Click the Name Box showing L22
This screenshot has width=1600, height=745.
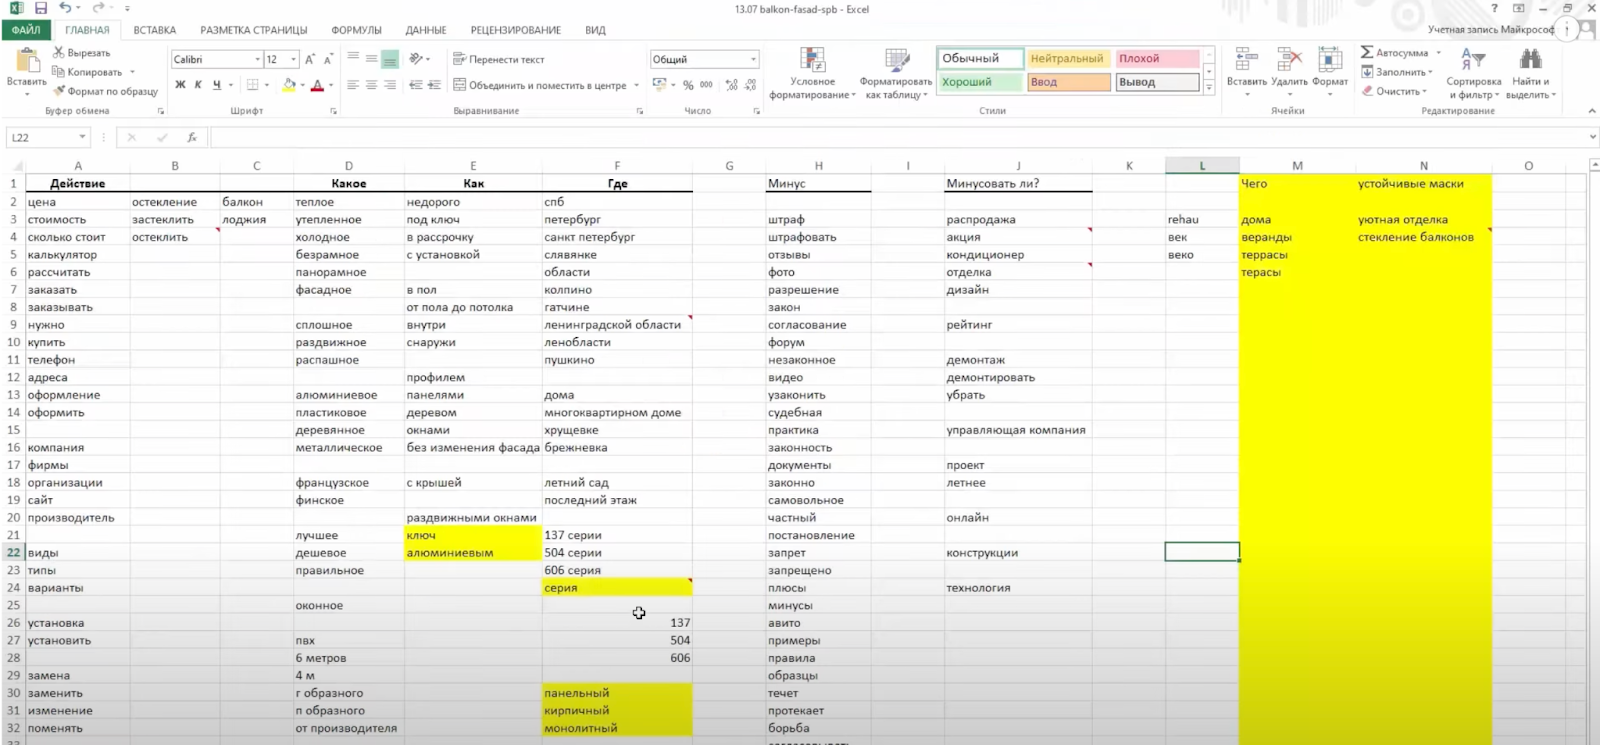pyautogui.click(x=48, y=137)
